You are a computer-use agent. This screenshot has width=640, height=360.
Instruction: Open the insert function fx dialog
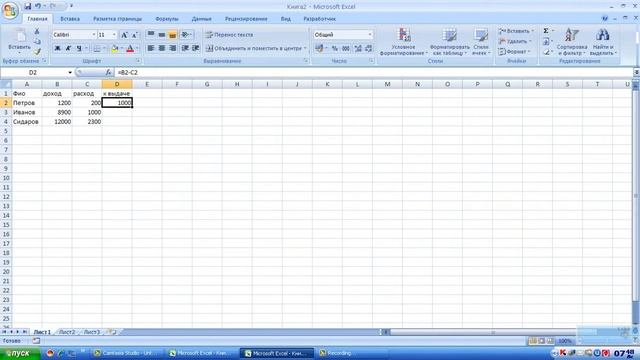[x=108, y=72]
